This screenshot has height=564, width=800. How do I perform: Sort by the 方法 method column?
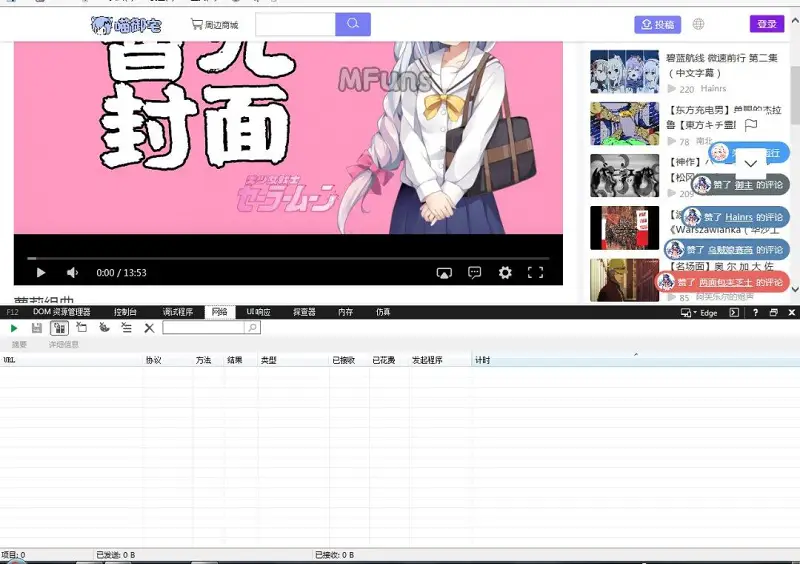pyautogui.click(x=209, y=360)
